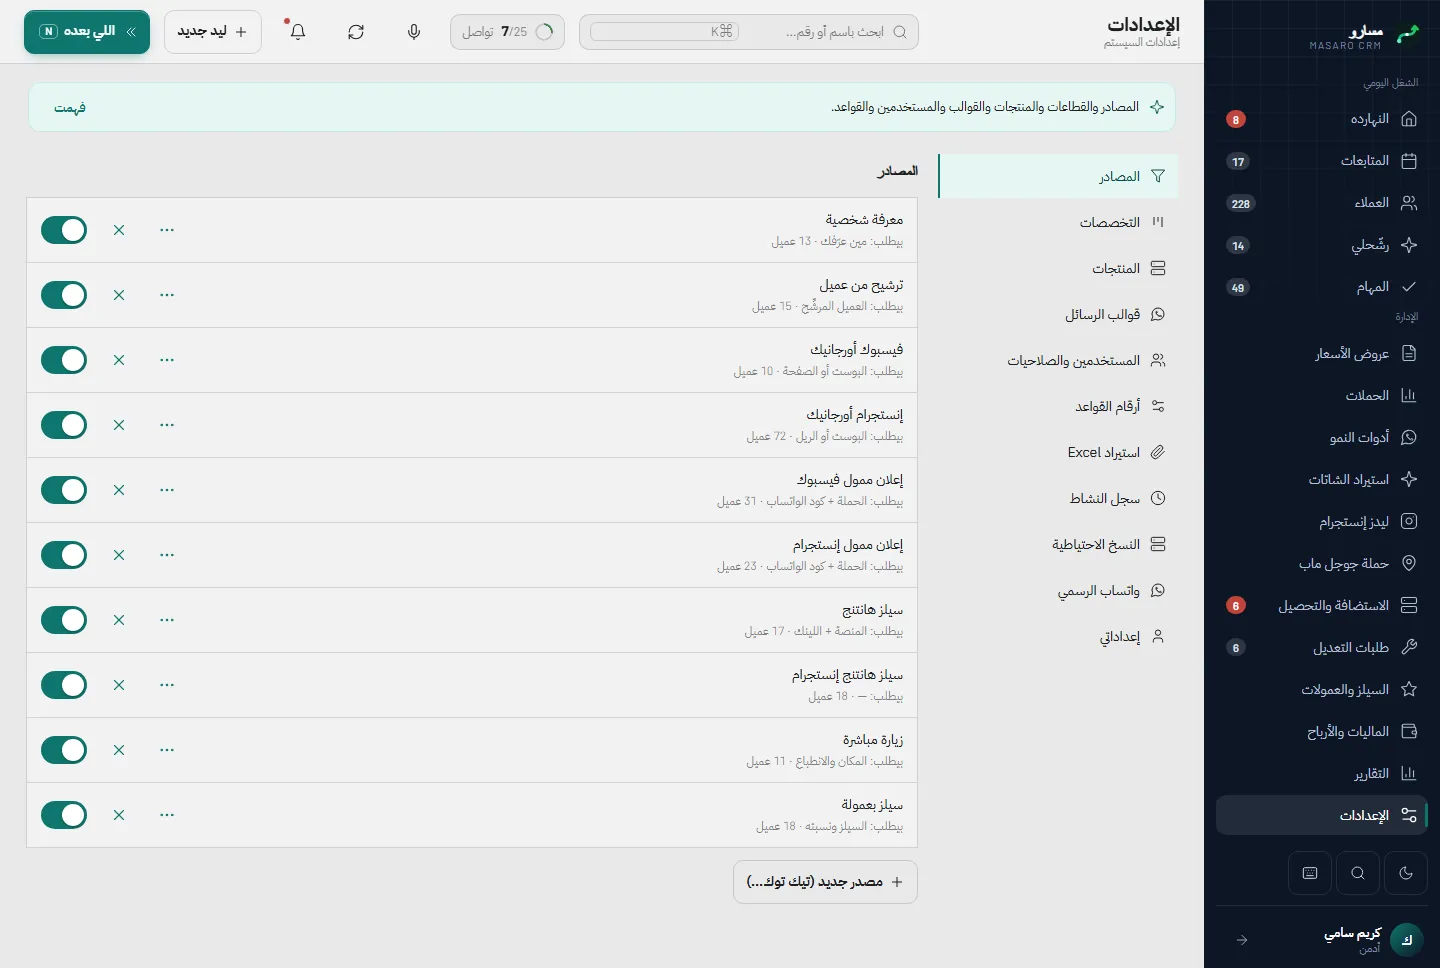Screen dimensions: 1440x968
Task: Click X on سيلز بعمولة row
Action: [x=119, y=815]
